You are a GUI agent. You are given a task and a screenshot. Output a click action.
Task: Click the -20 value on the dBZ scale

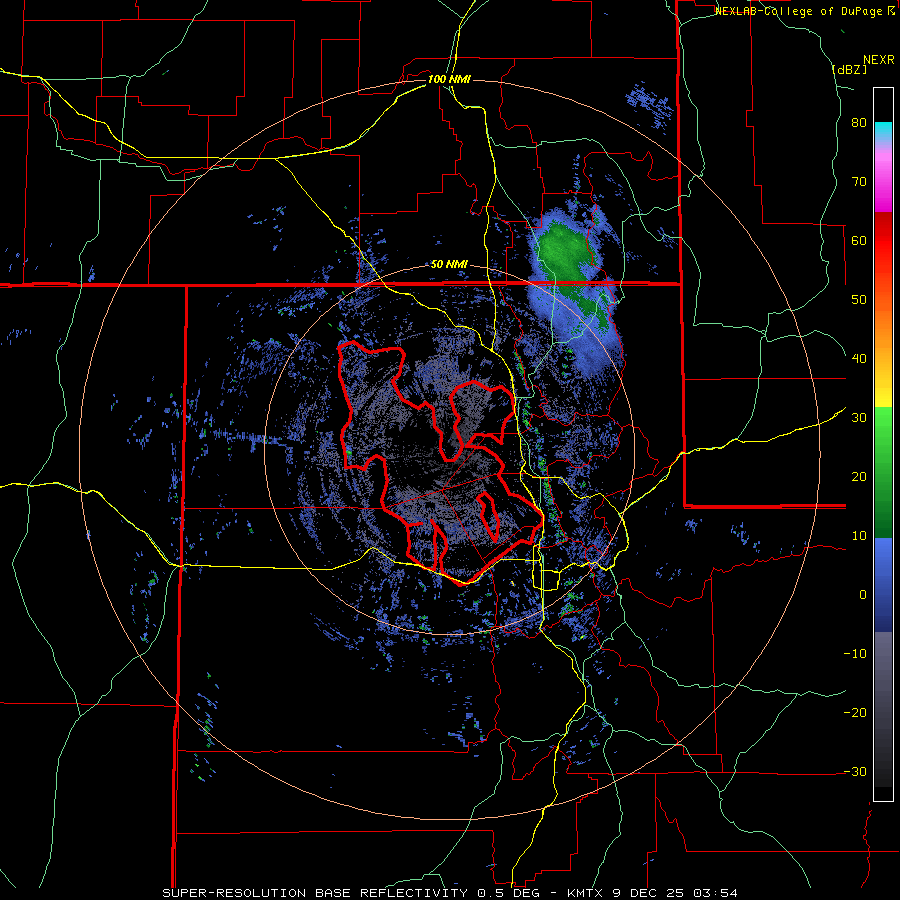pos(855,712)
